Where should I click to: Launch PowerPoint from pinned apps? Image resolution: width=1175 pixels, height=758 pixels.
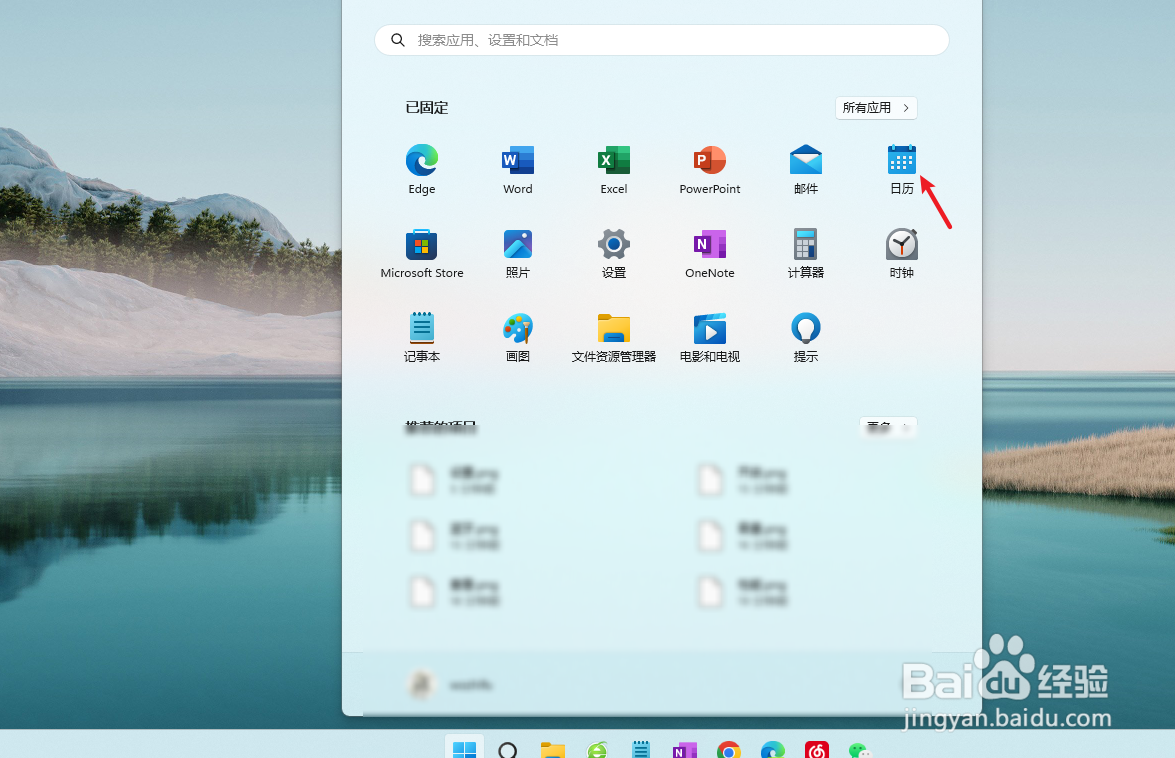(710, 170)
